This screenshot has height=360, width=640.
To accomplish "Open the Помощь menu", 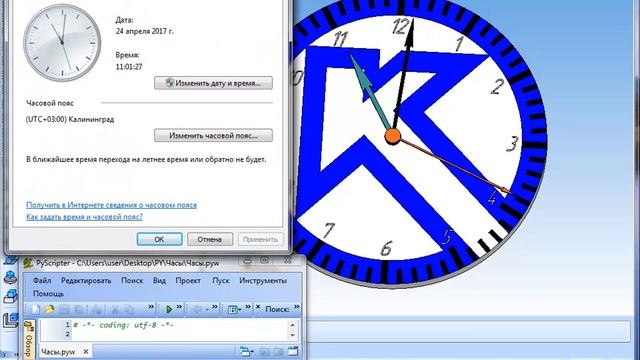I will 48,293.
